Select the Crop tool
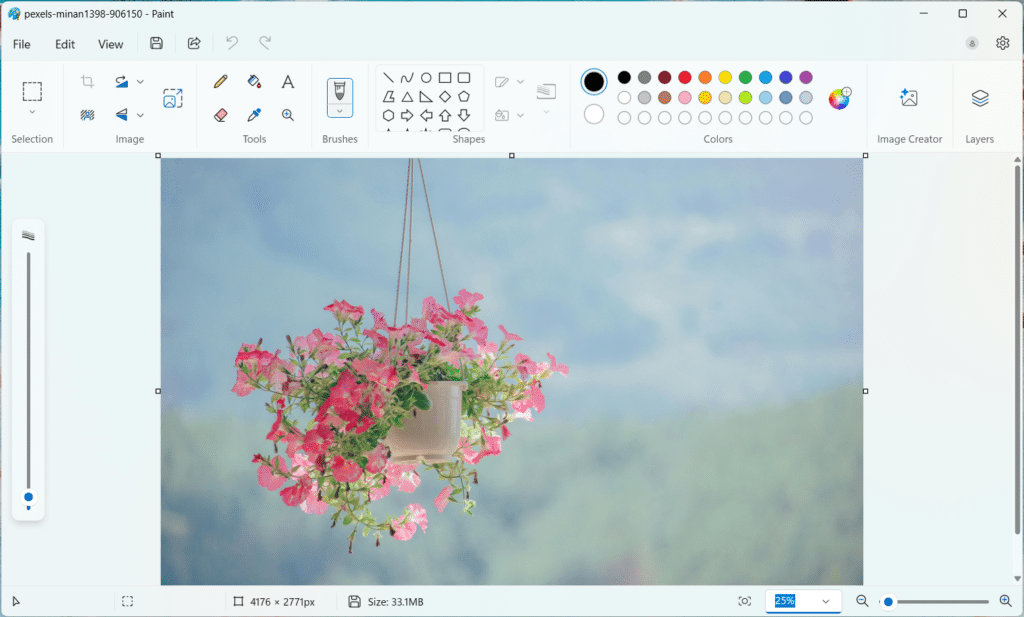Viewport: 1024px width, 617px height. click(87, 81)
